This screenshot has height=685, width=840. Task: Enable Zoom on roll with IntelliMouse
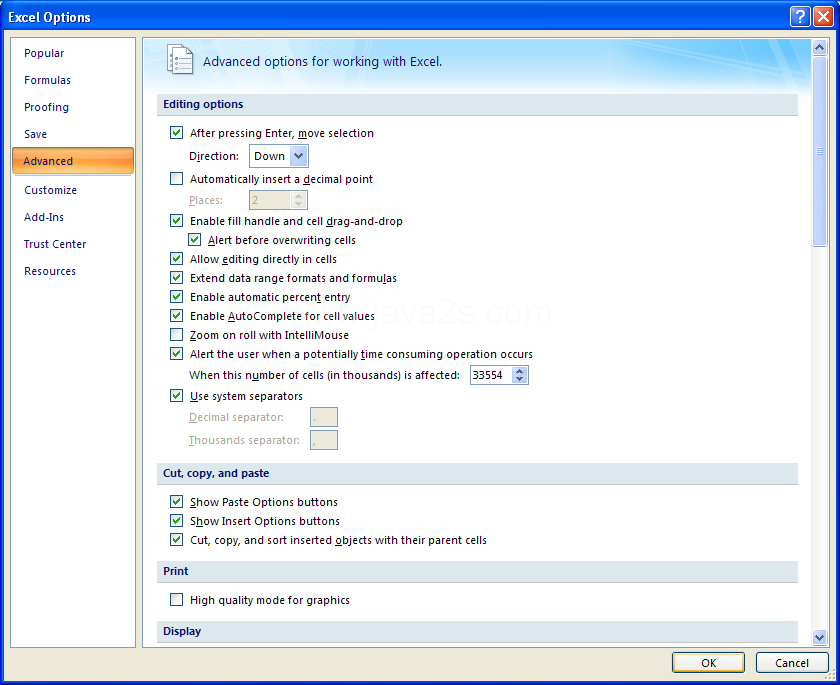176,335
